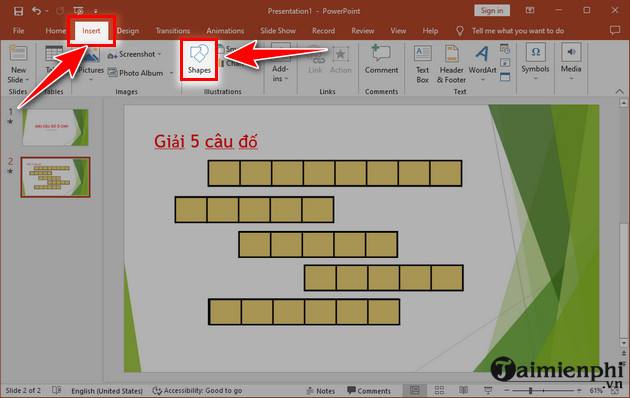Click scroll down arrow of slide scrollbar
This screenshot has width=630, height=398.
(624, 343)
